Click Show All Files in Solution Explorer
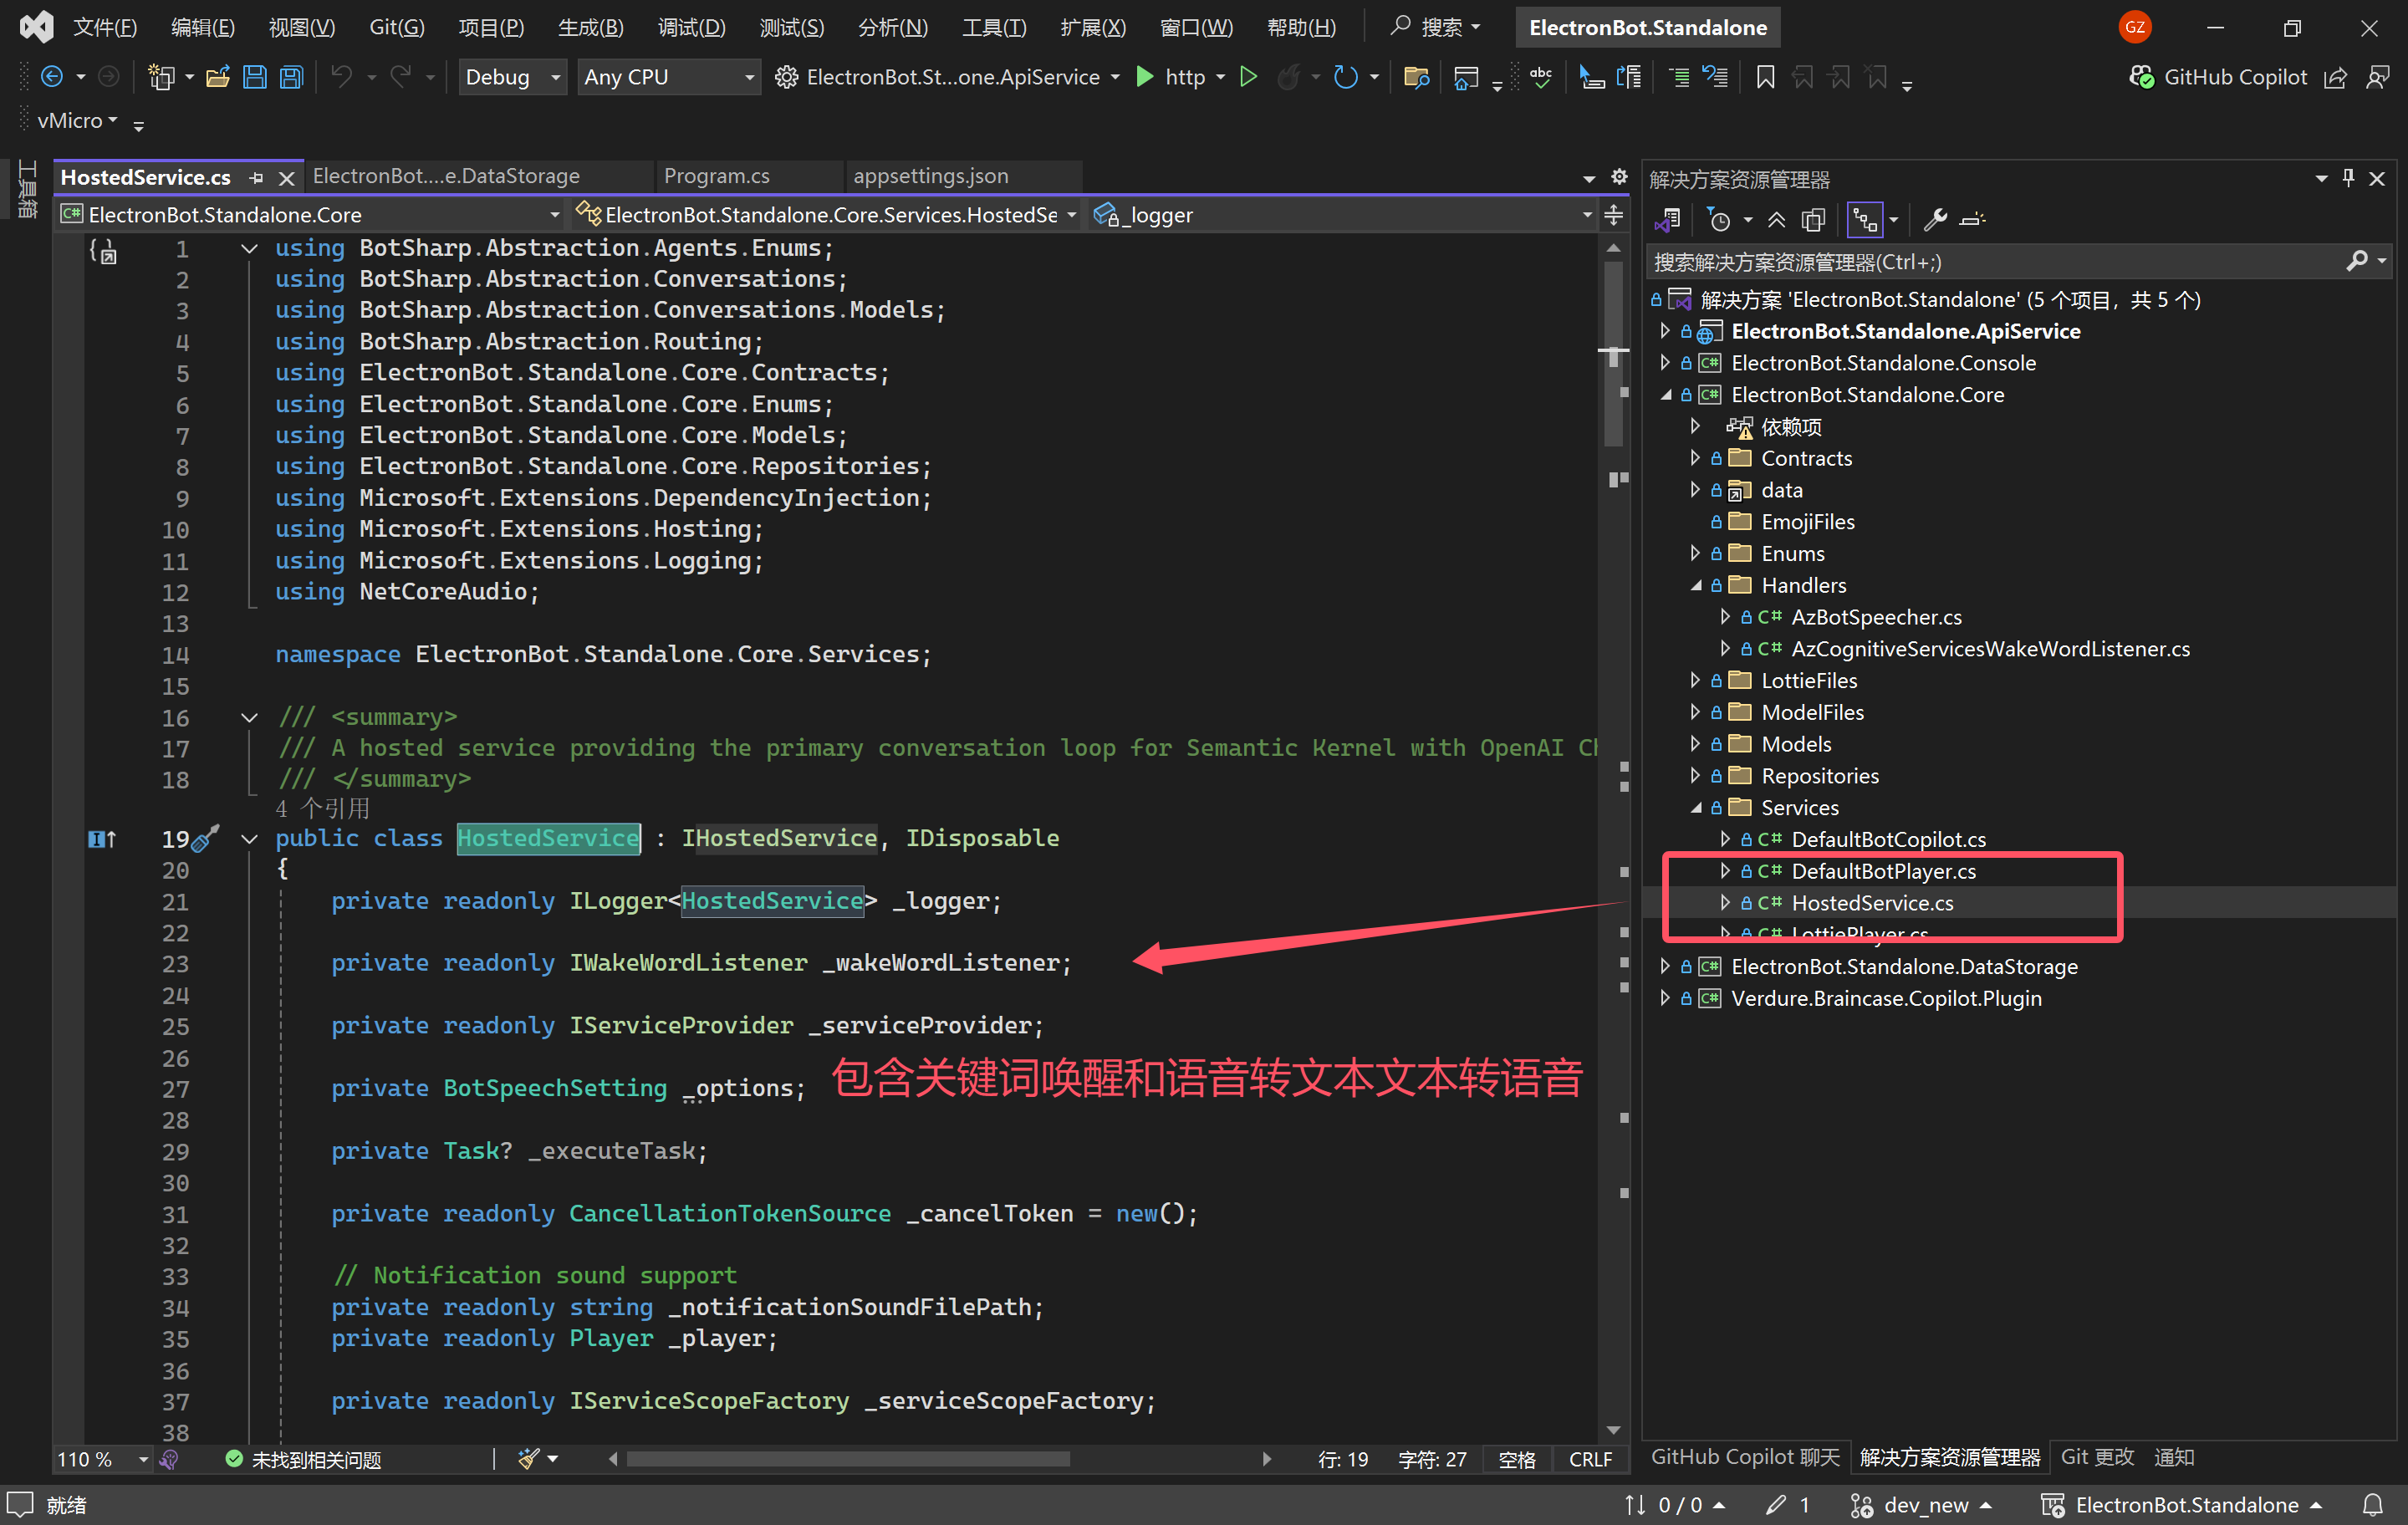 click(x=1813, y=220)
